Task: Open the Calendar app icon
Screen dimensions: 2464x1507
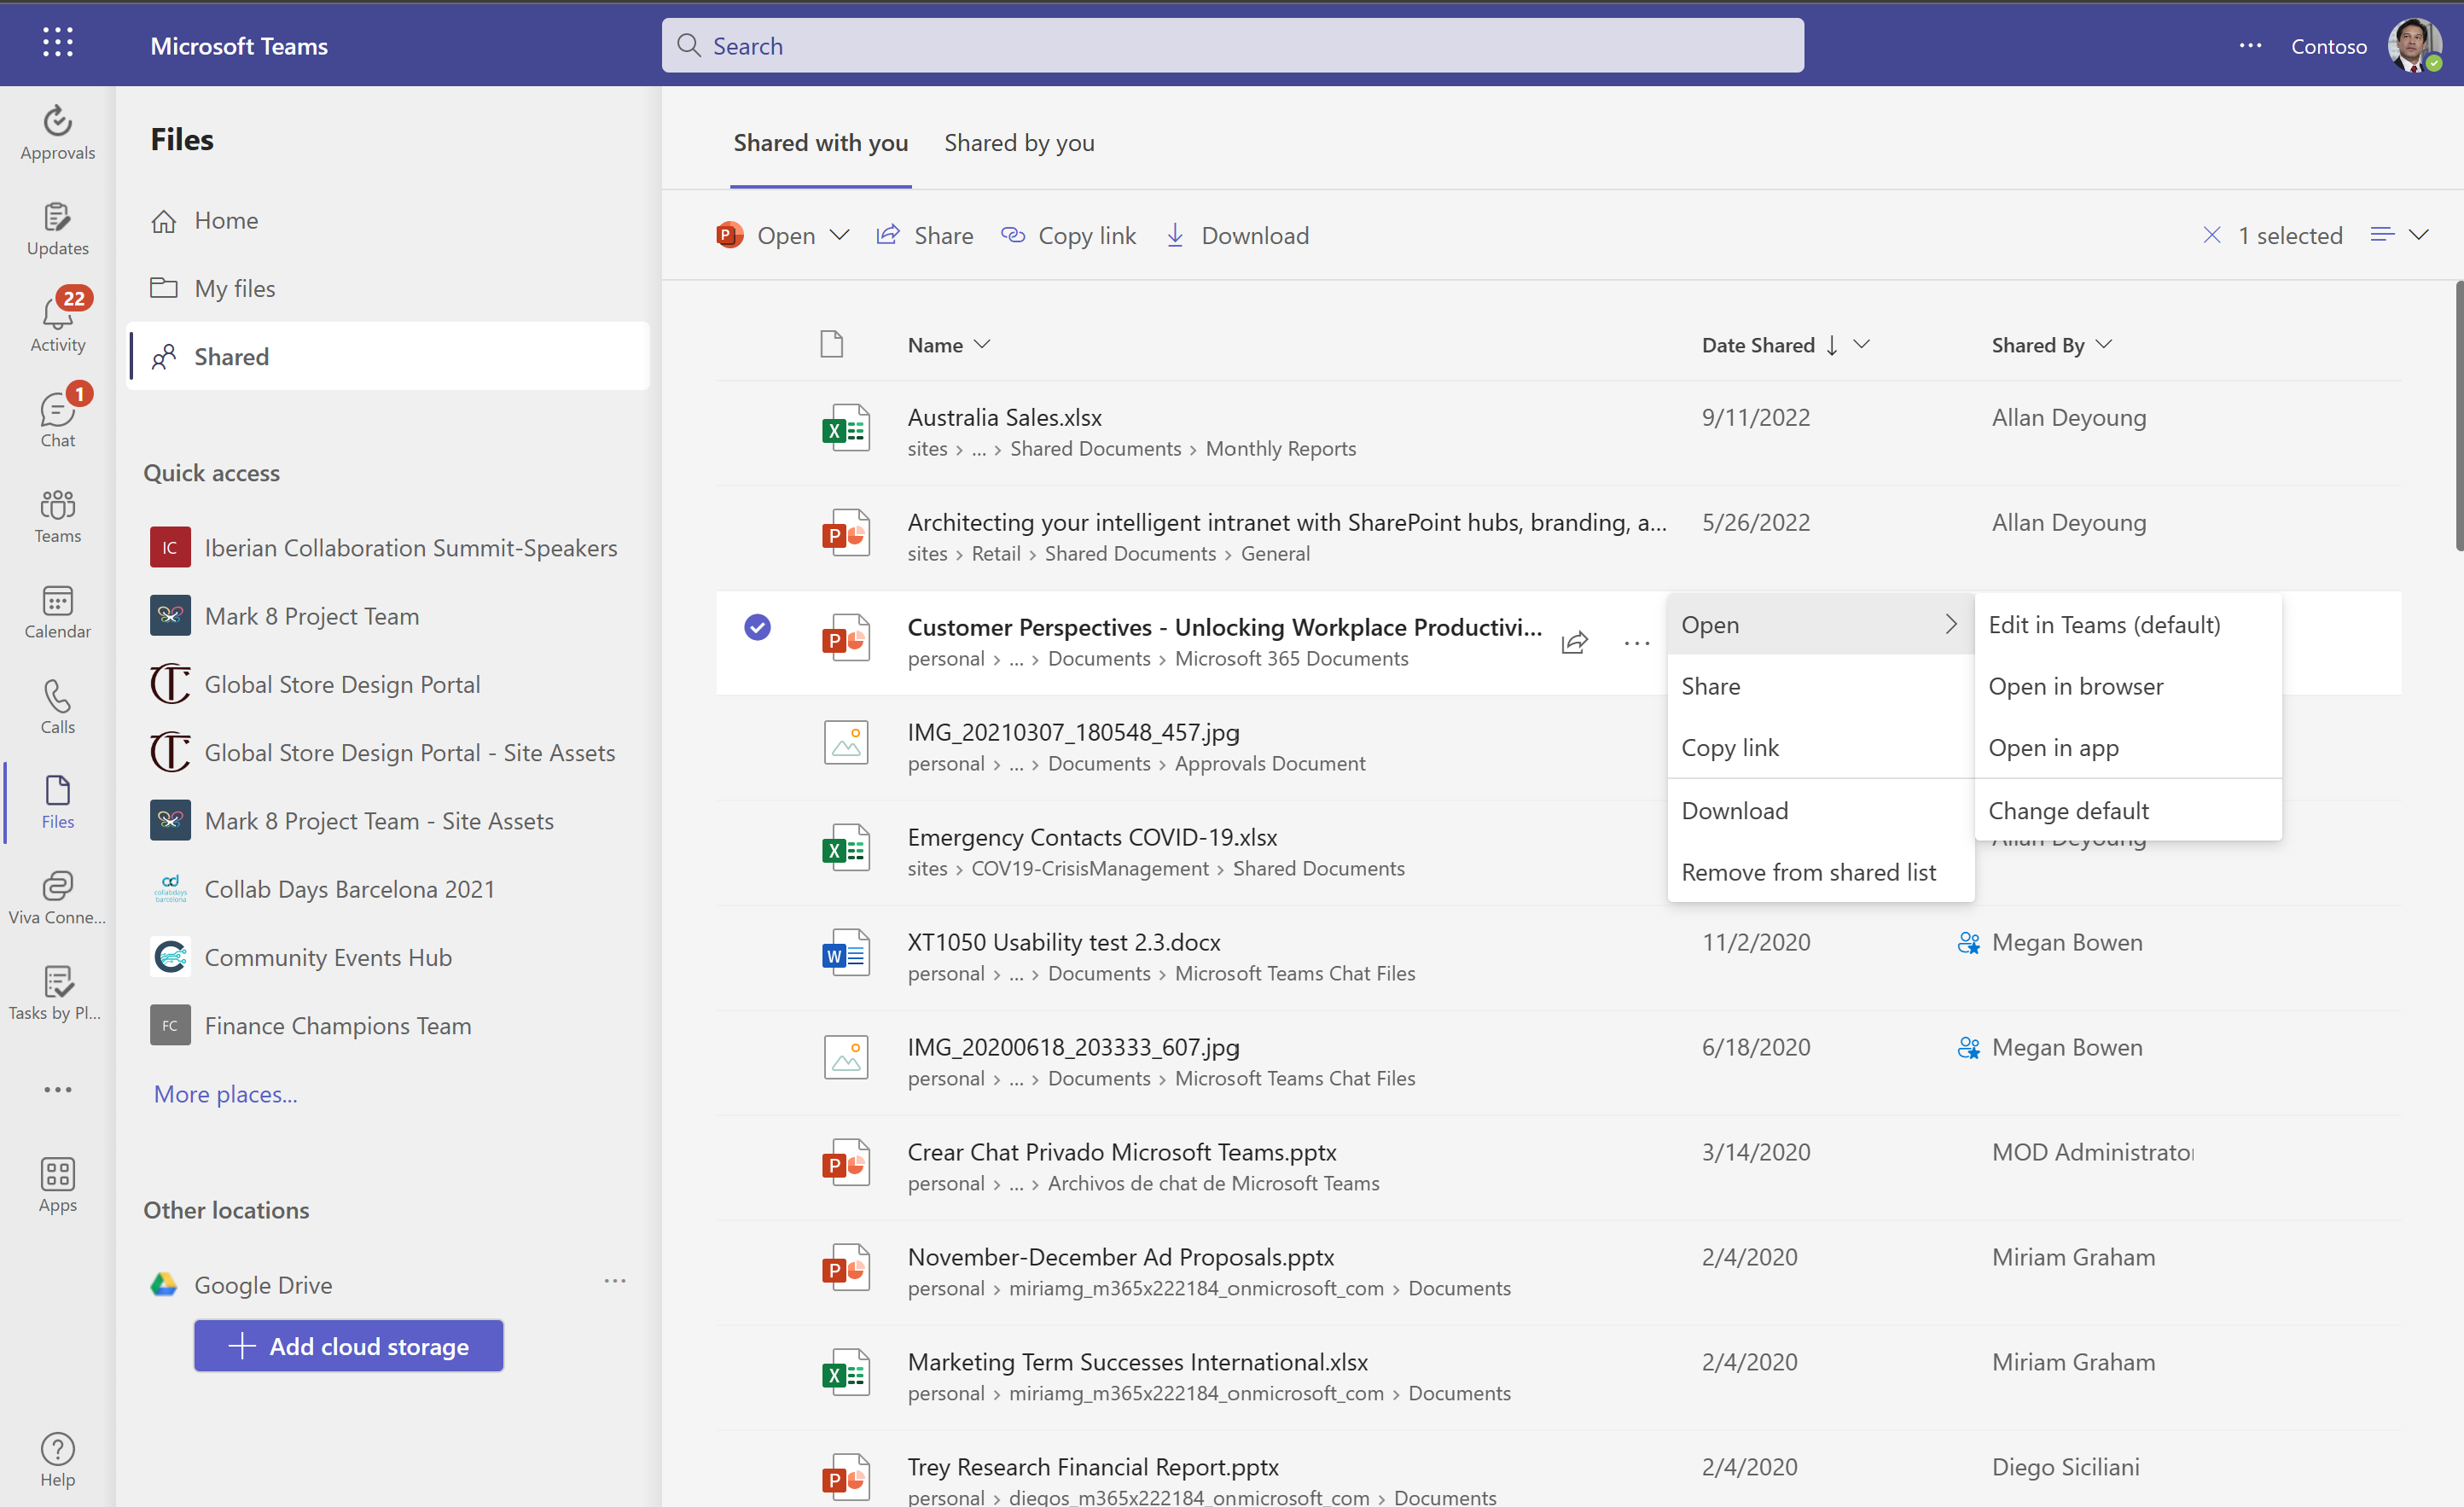Action: point(57,610)
